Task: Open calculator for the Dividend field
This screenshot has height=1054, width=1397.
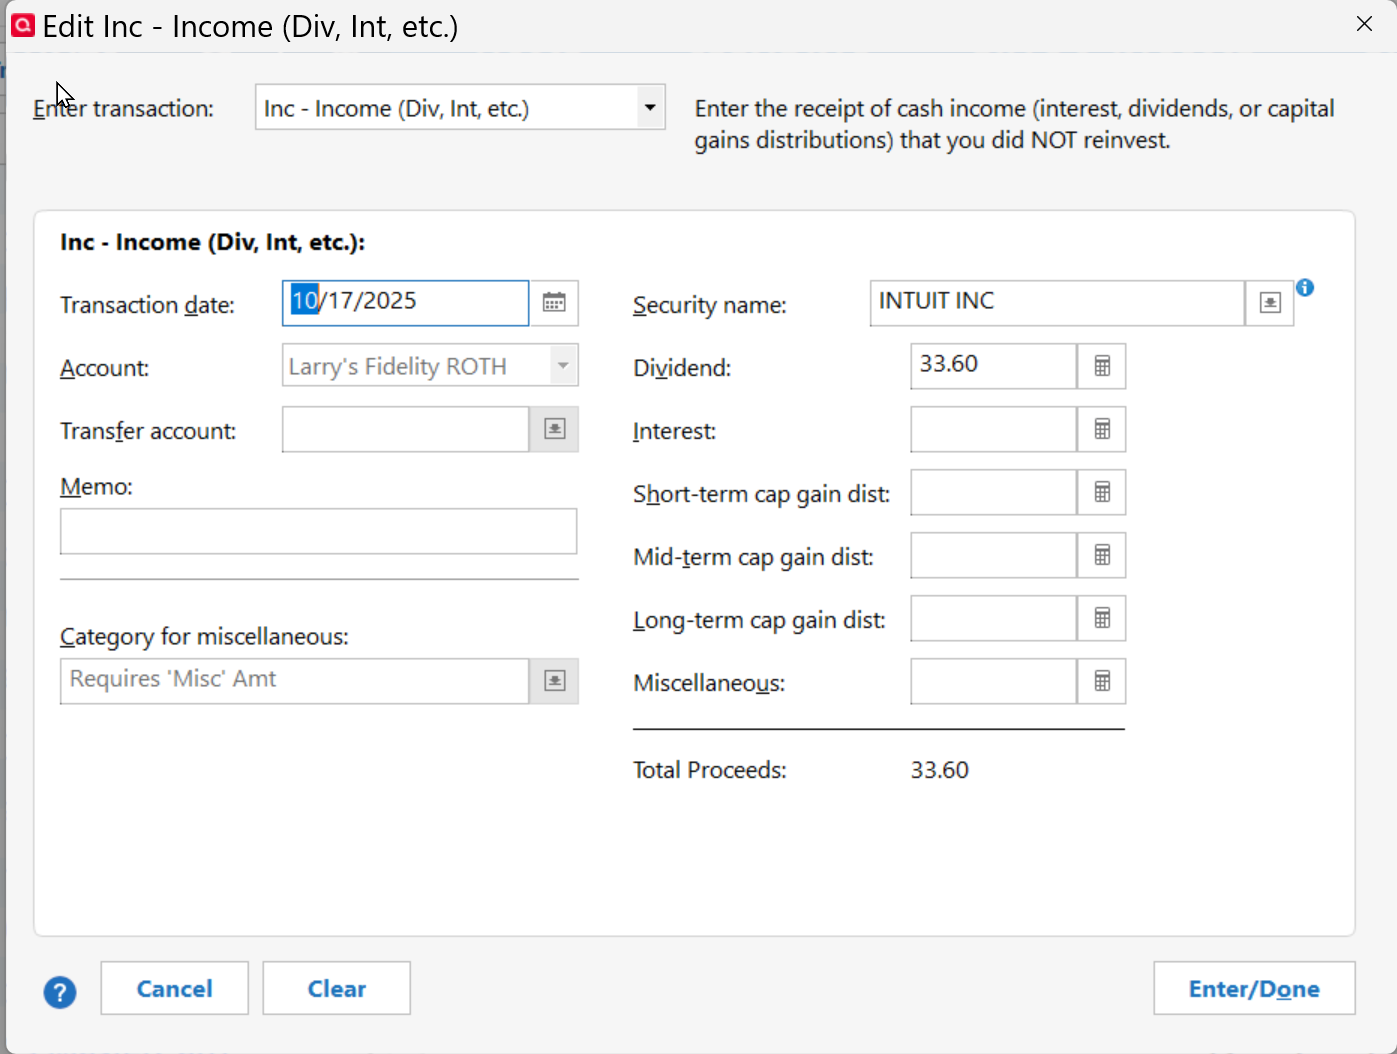Action: point(1102,366)
